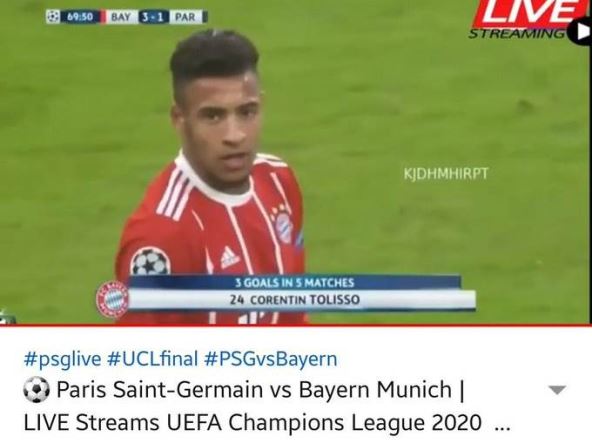This screenshot has height=443, width=592.
Task: Click the KJDHMHIRPT watermark text
Action: click(446, 173)
